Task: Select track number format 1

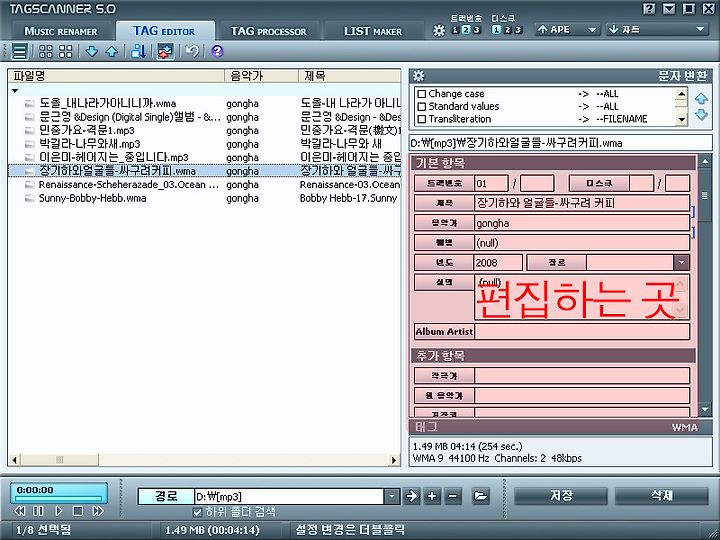Action: (455, 30)
